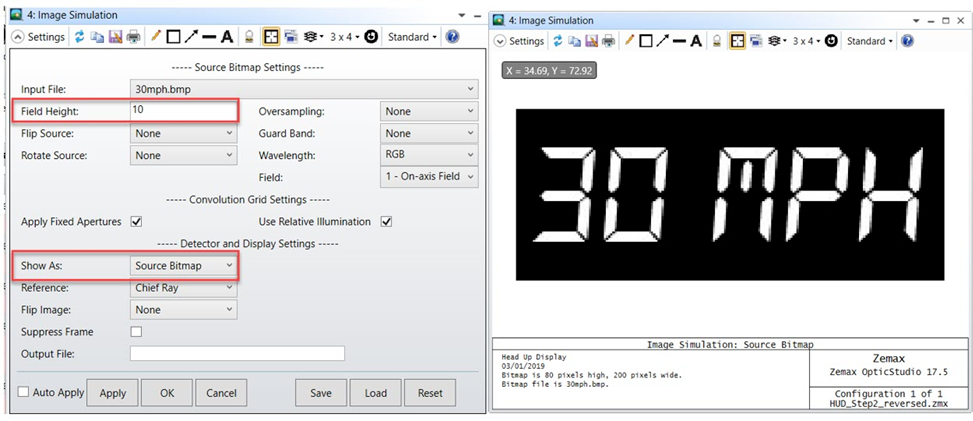Screen dimensions: 973x421
Task: Click the lock window icon in left toolbar
Action: pos(250,37)
